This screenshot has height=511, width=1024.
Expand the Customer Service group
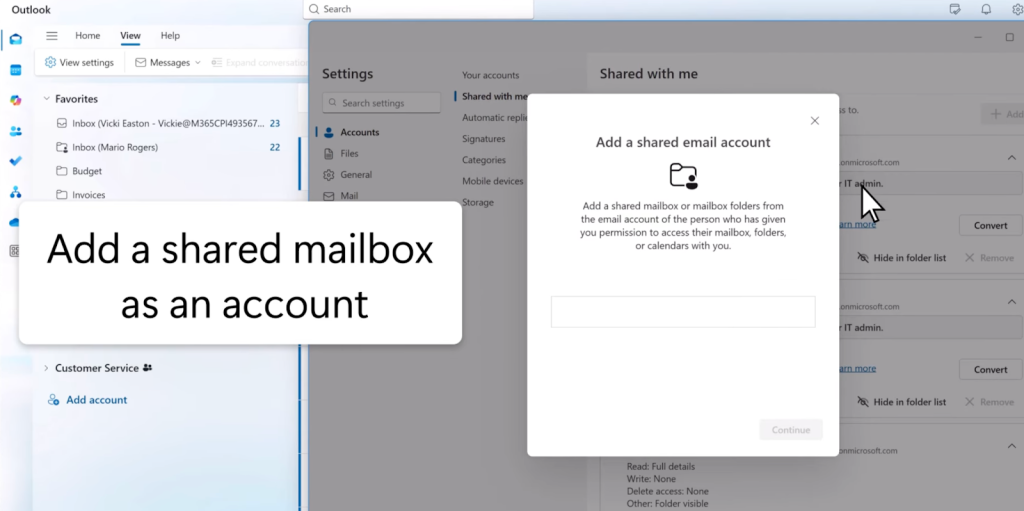point(46,368)
